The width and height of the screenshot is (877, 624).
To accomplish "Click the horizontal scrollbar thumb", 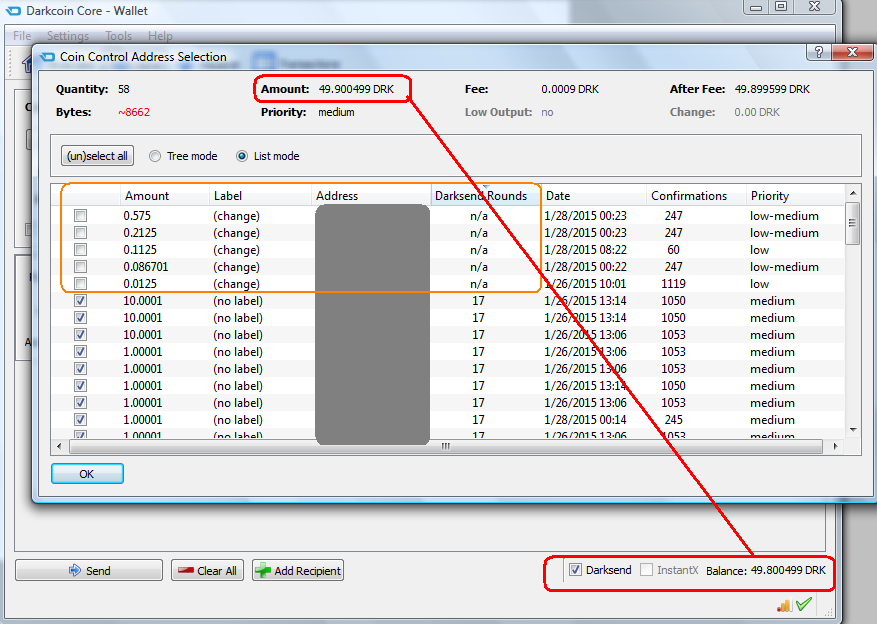I will coord(446,446).
